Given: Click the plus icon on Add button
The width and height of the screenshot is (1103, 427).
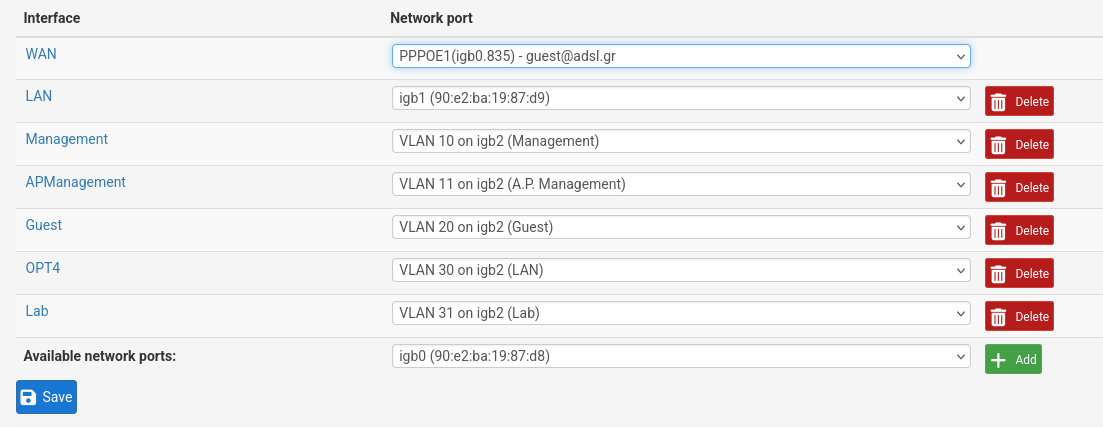Looking at the screenshot, I should 998,359.
